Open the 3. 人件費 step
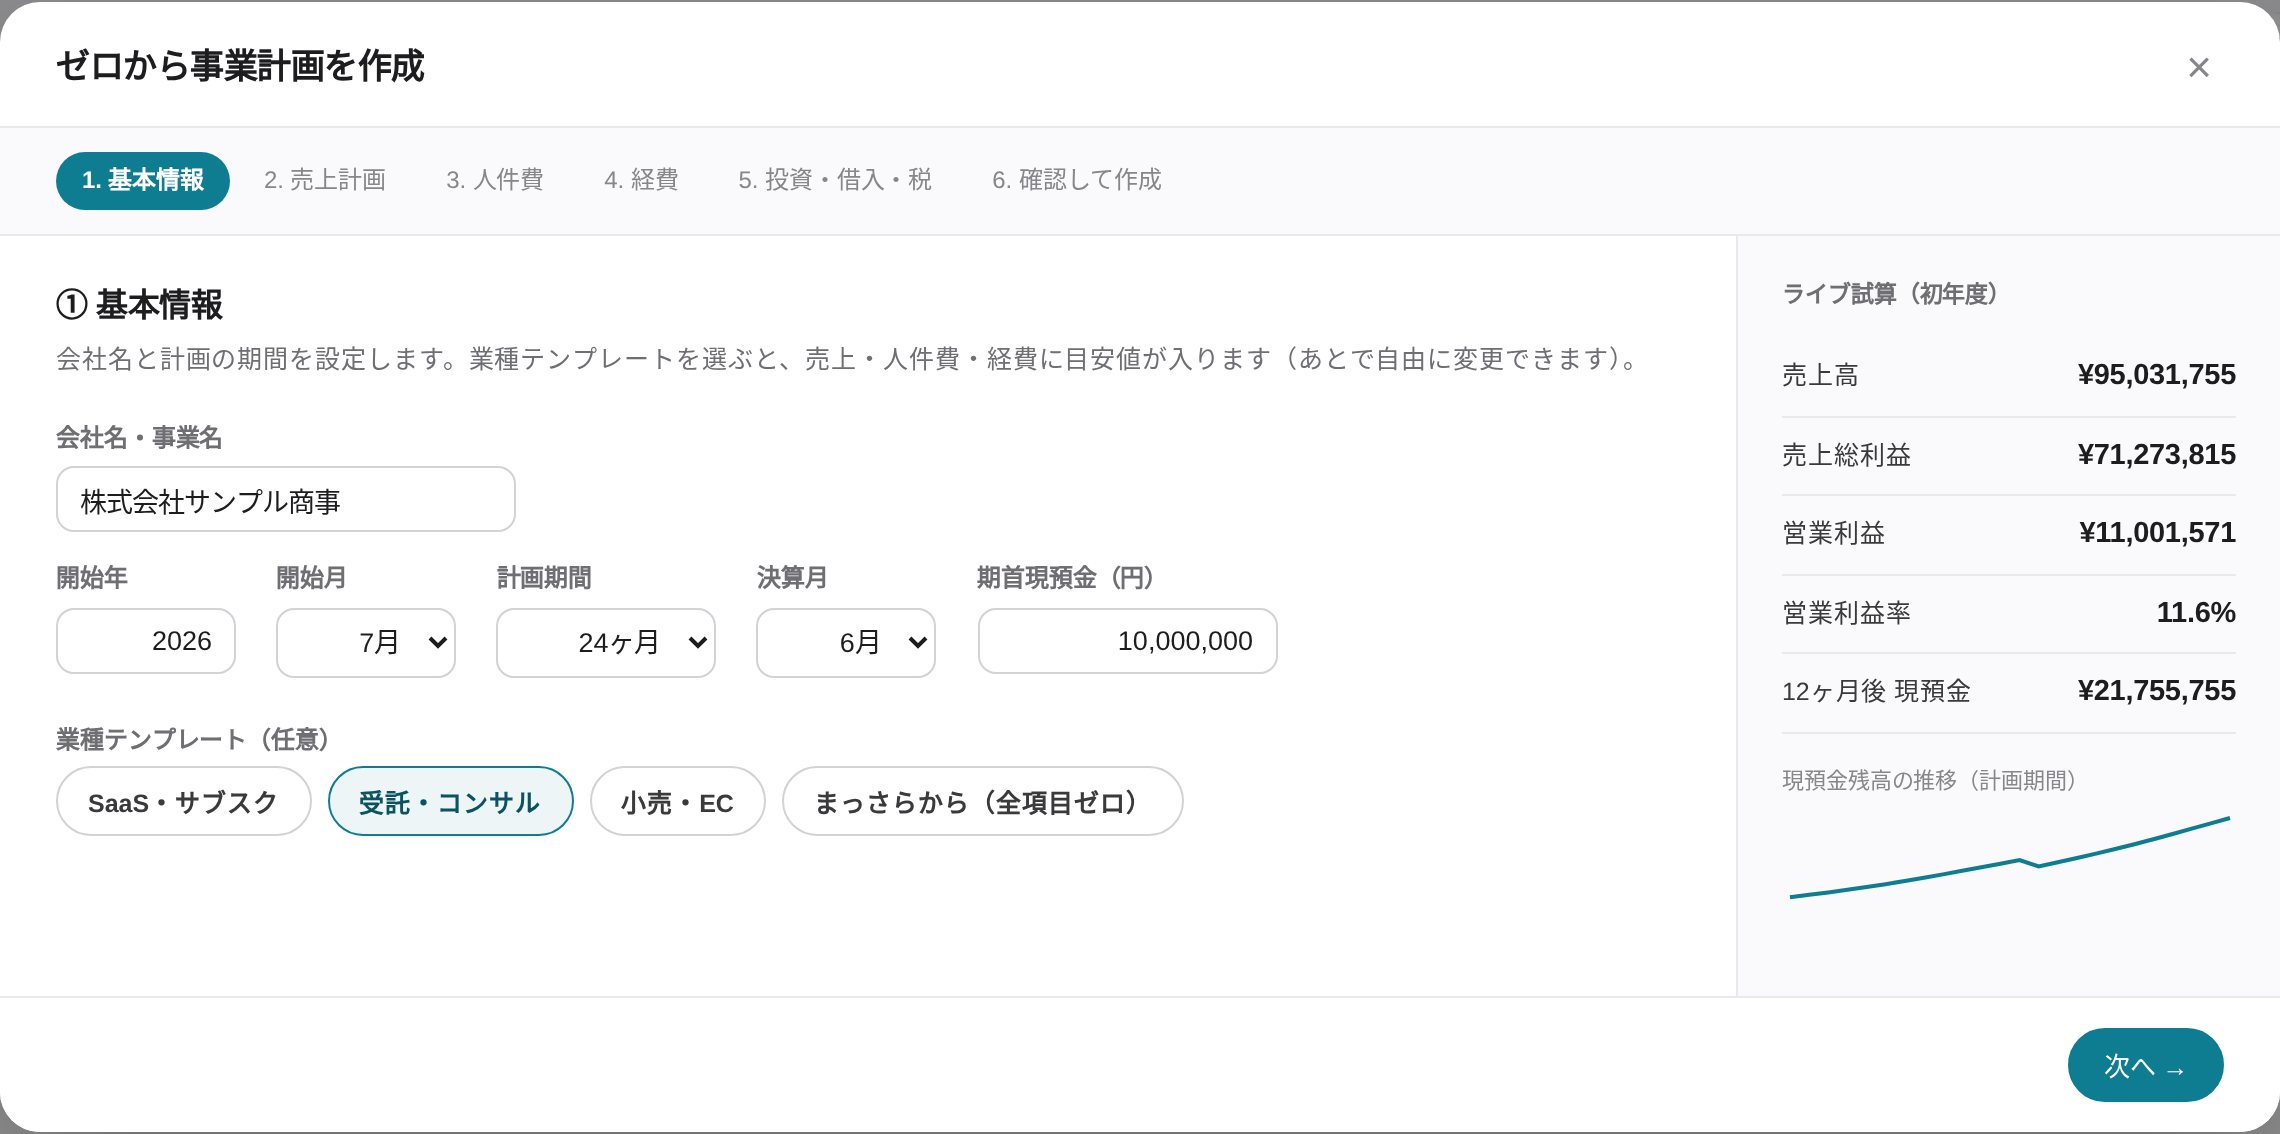This screenshot has height=1134, width=2280. 495,180
